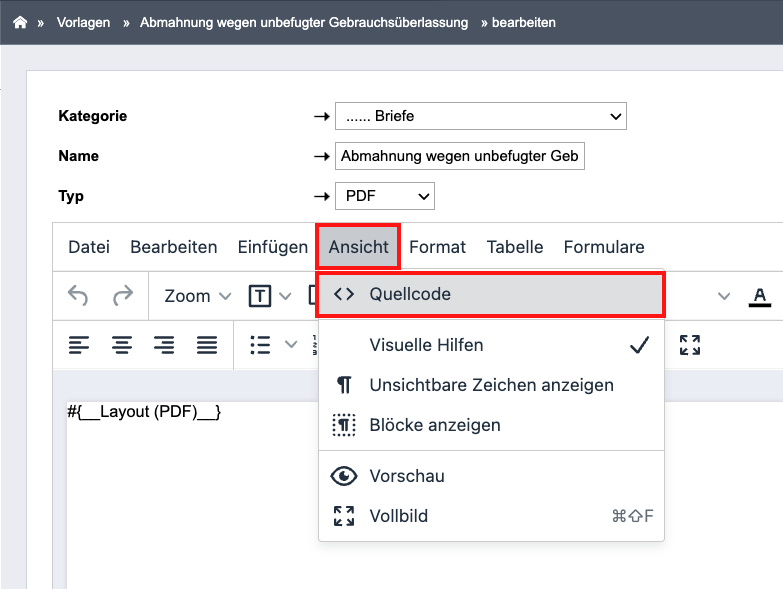Screen dimensions: 783x589
Task: Center align the text
Action: (122, 345)
